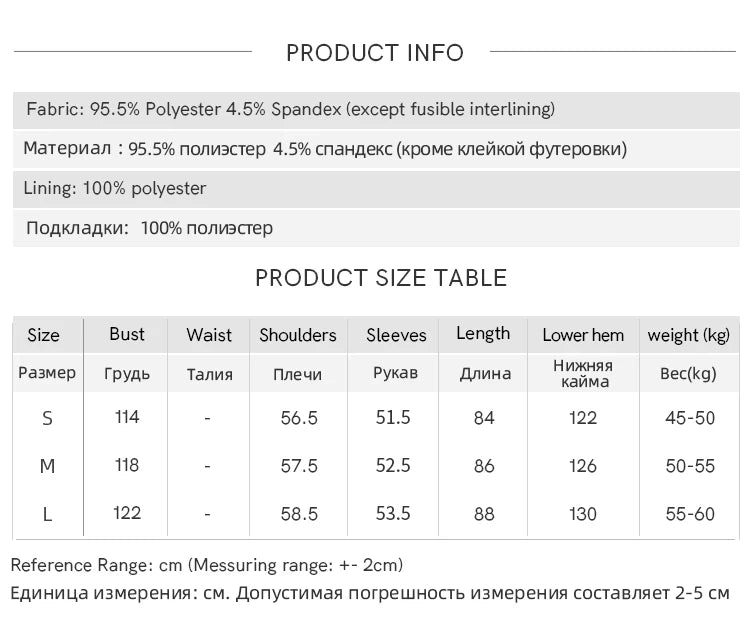Select the size L row label
Image resolution: width=750 pixels, height=630 pixels.
tap(47, 514)
